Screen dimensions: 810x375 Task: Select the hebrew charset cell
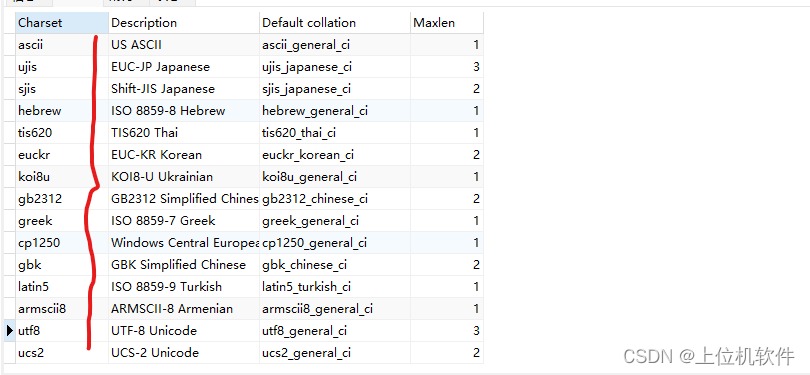point(62,111)
